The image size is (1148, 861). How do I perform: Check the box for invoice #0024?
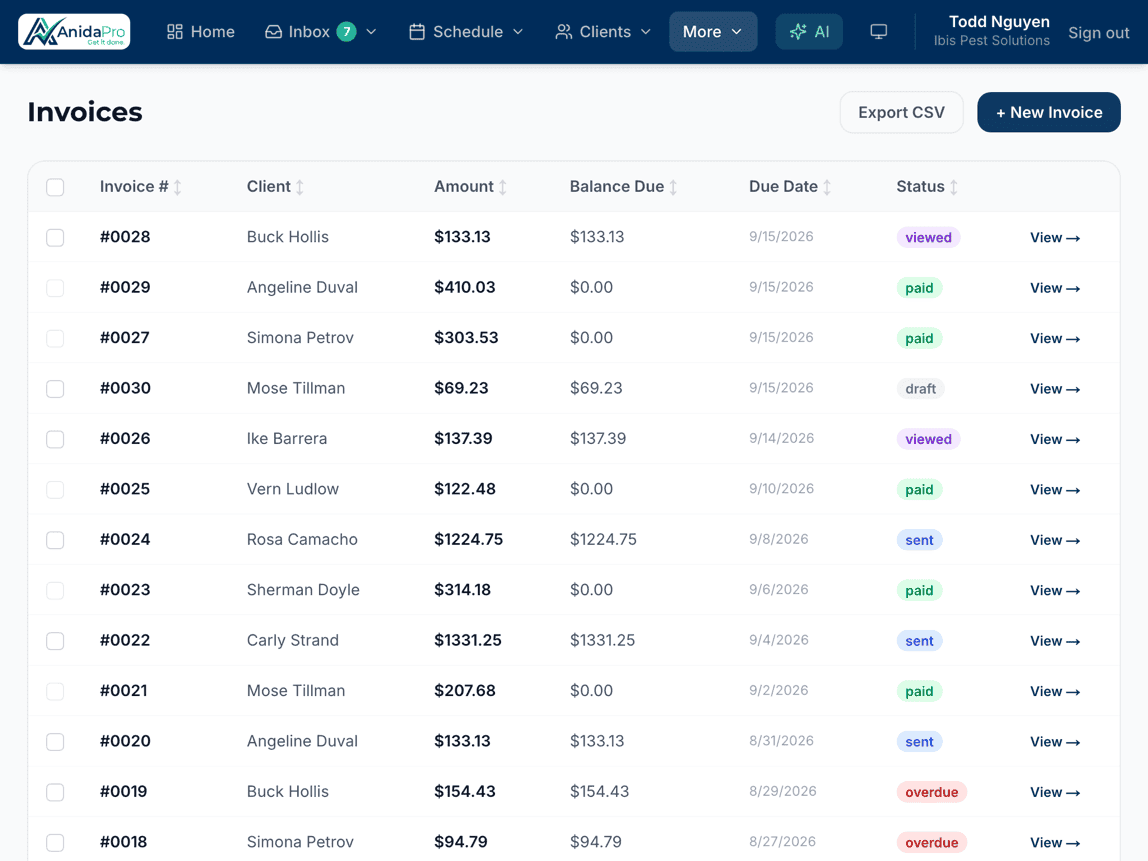(55, 540)
